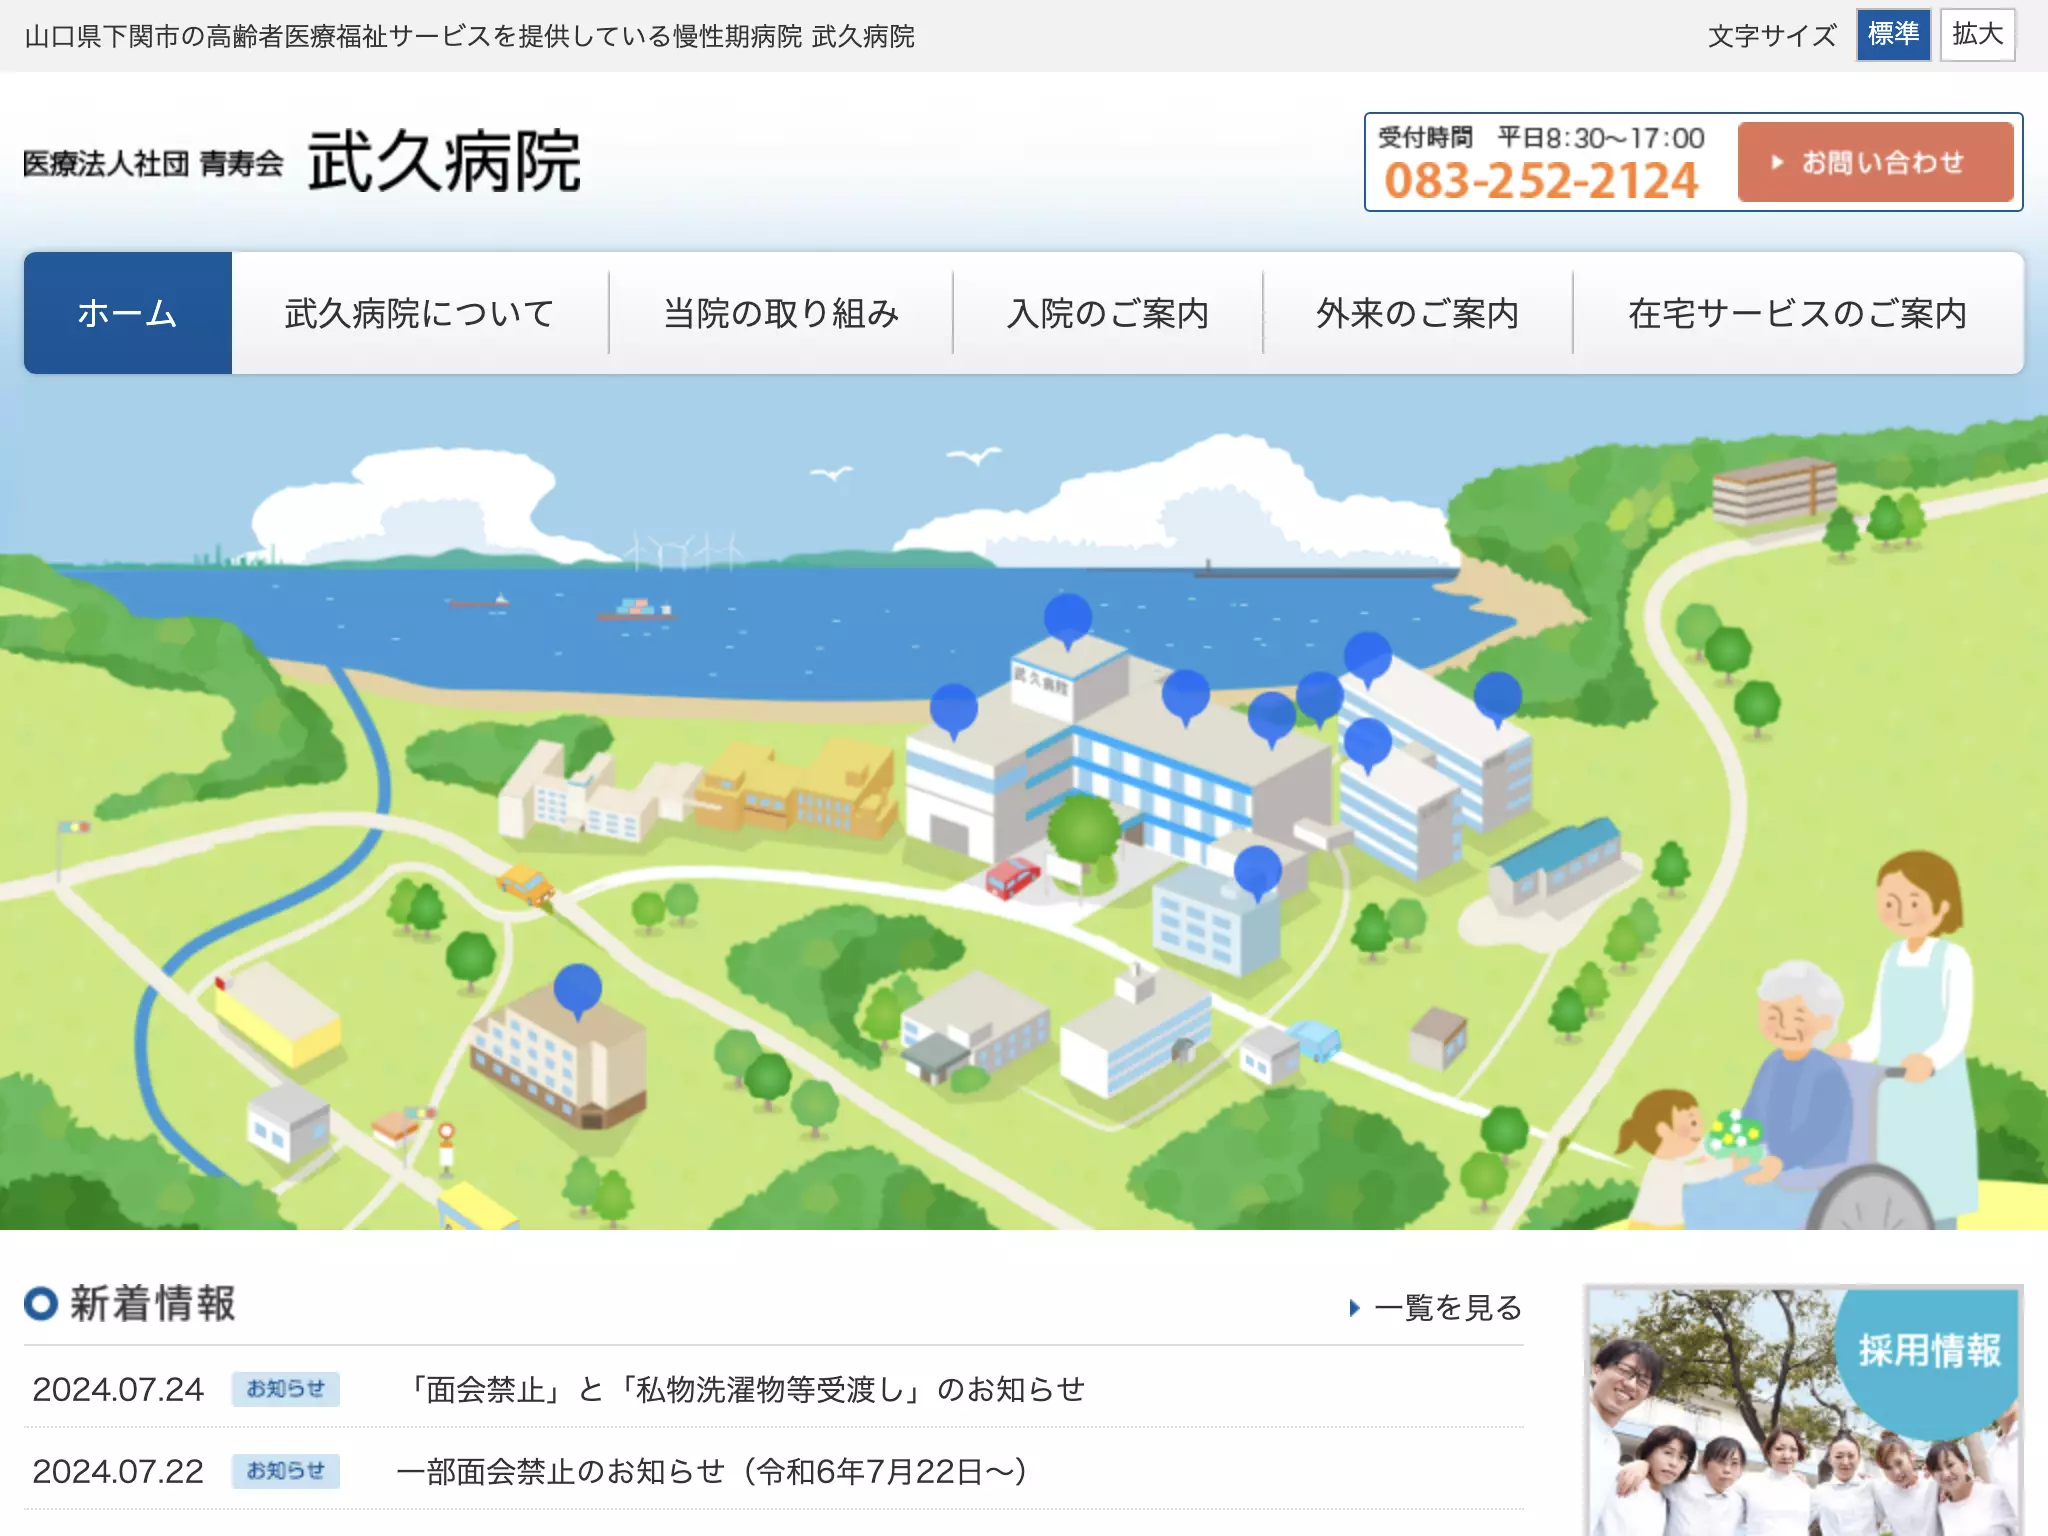
Task: Open the ホーム navigation tab
Action: coord(128,313)
